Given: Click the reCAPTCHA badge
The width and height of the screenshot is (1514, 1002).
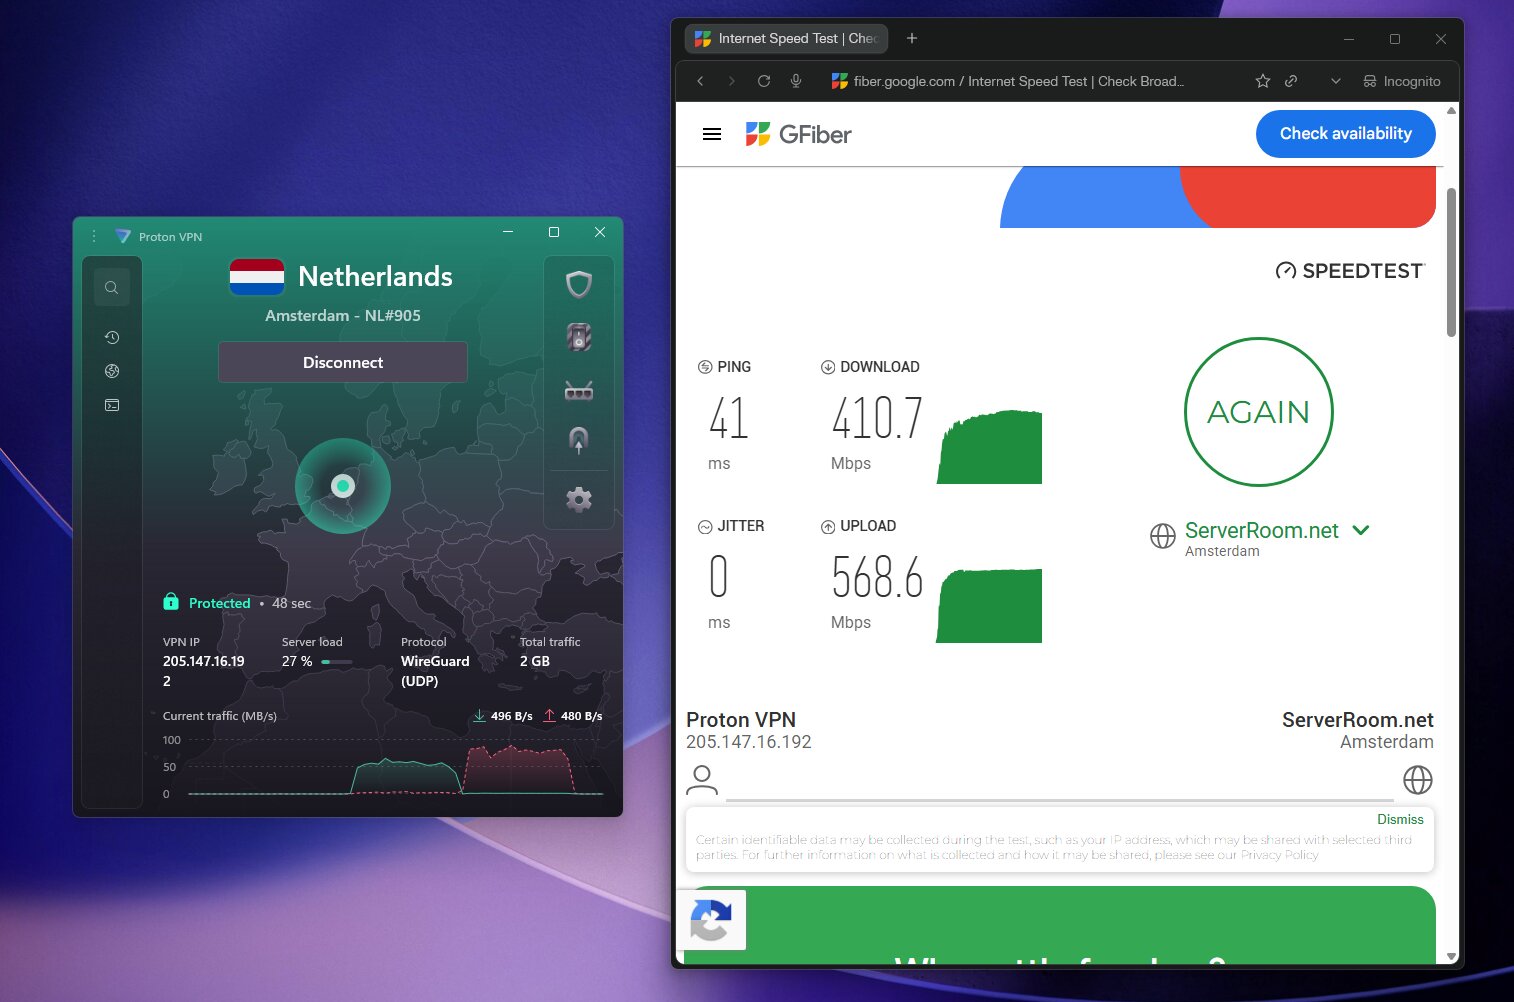Looking at the screenshot, I should 711,920.
